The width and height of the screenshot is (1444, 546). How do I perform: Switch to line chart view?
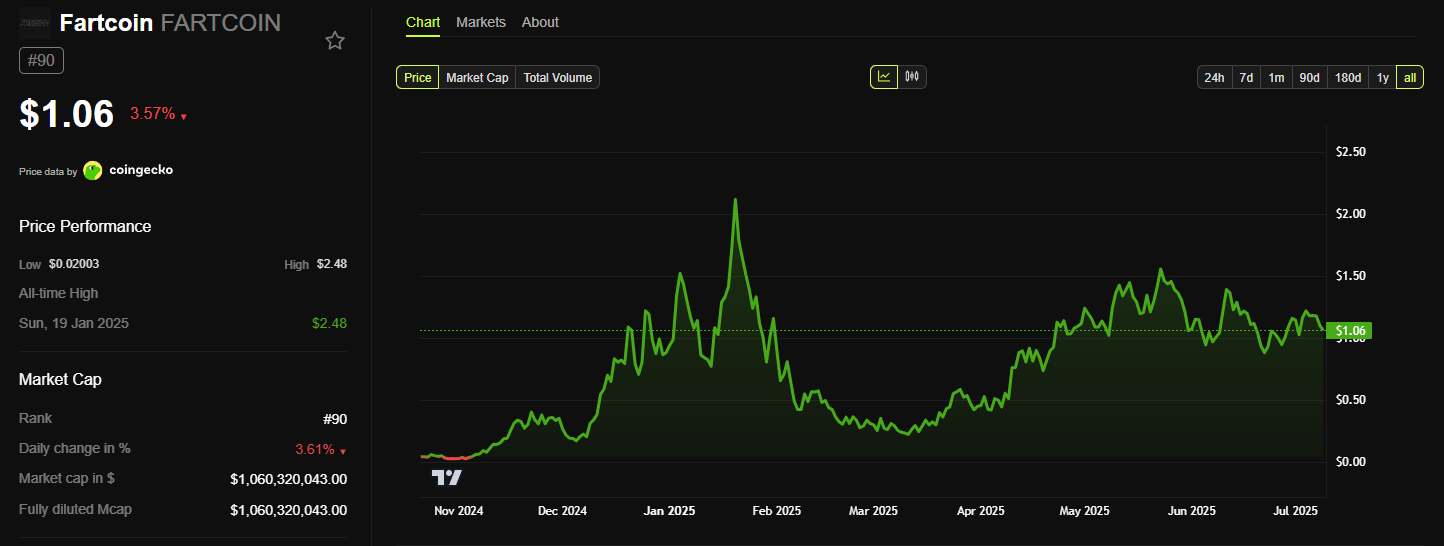(x=884, y=77)
